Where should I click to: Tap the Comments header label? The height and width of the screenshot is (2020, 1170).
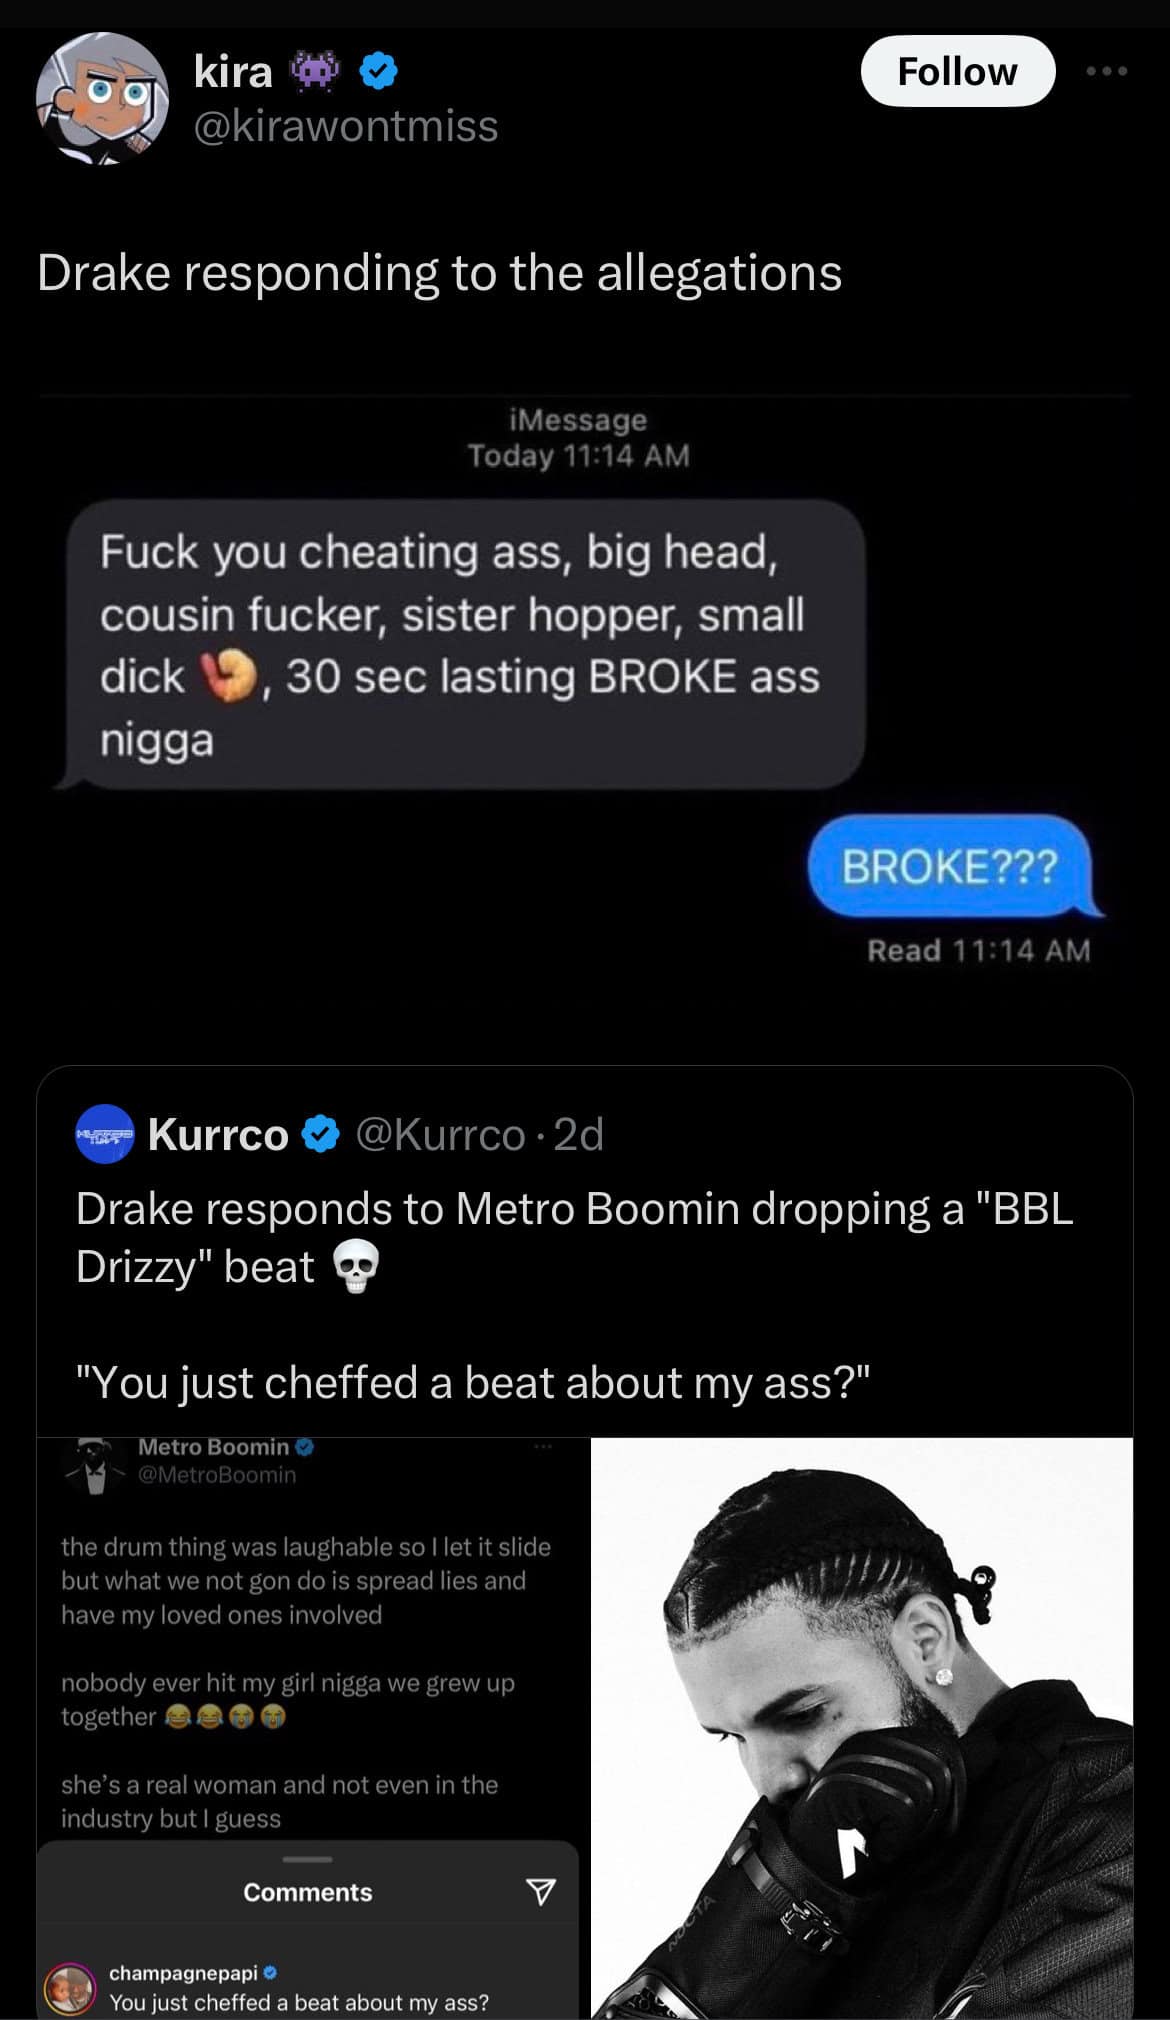click(x=308, y=1892)
